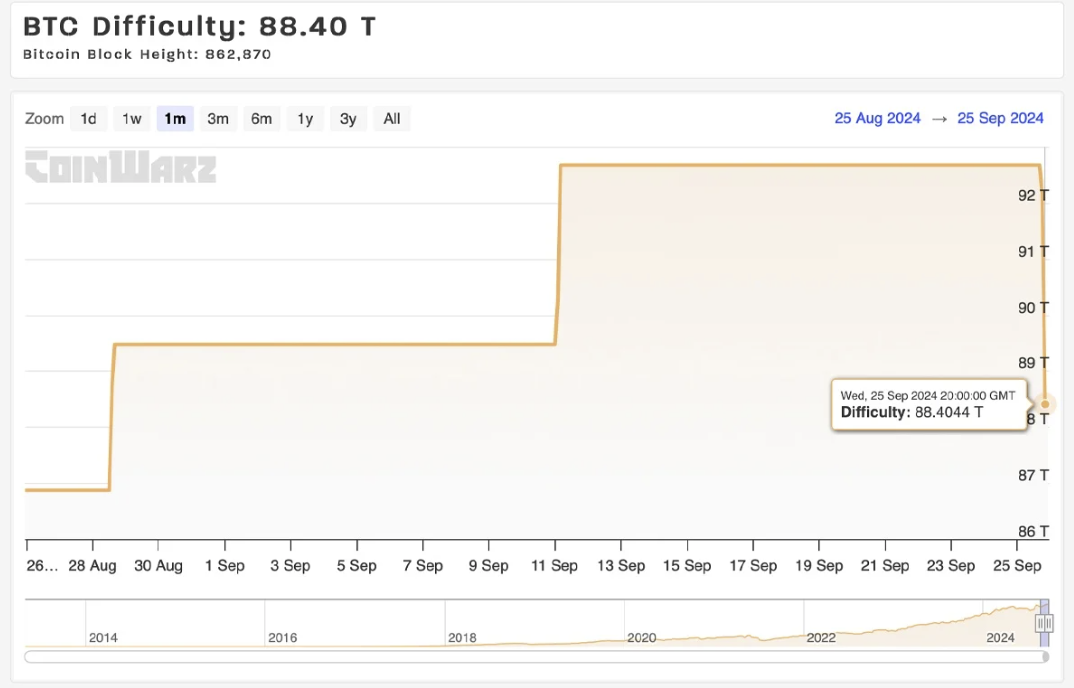Image resolution: width=1074 pixels, height=688 pixels.
Task: Click the '11 Sep' x-axis label
Action: coord(554,565)
